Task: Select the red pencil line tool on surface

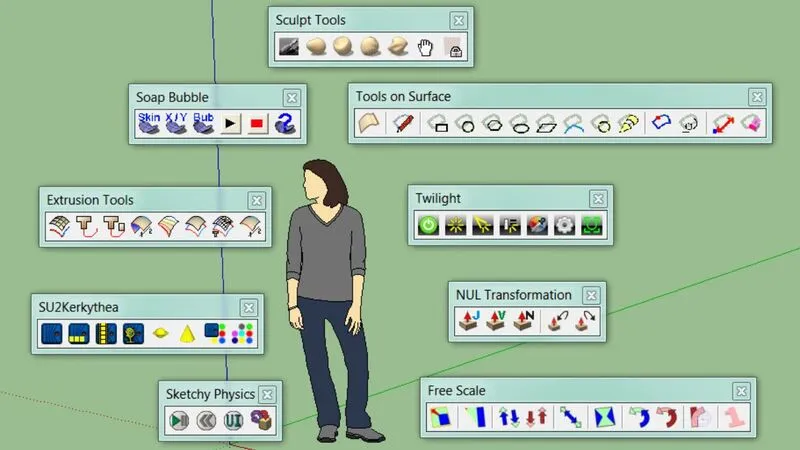Action: coord(403,123)
